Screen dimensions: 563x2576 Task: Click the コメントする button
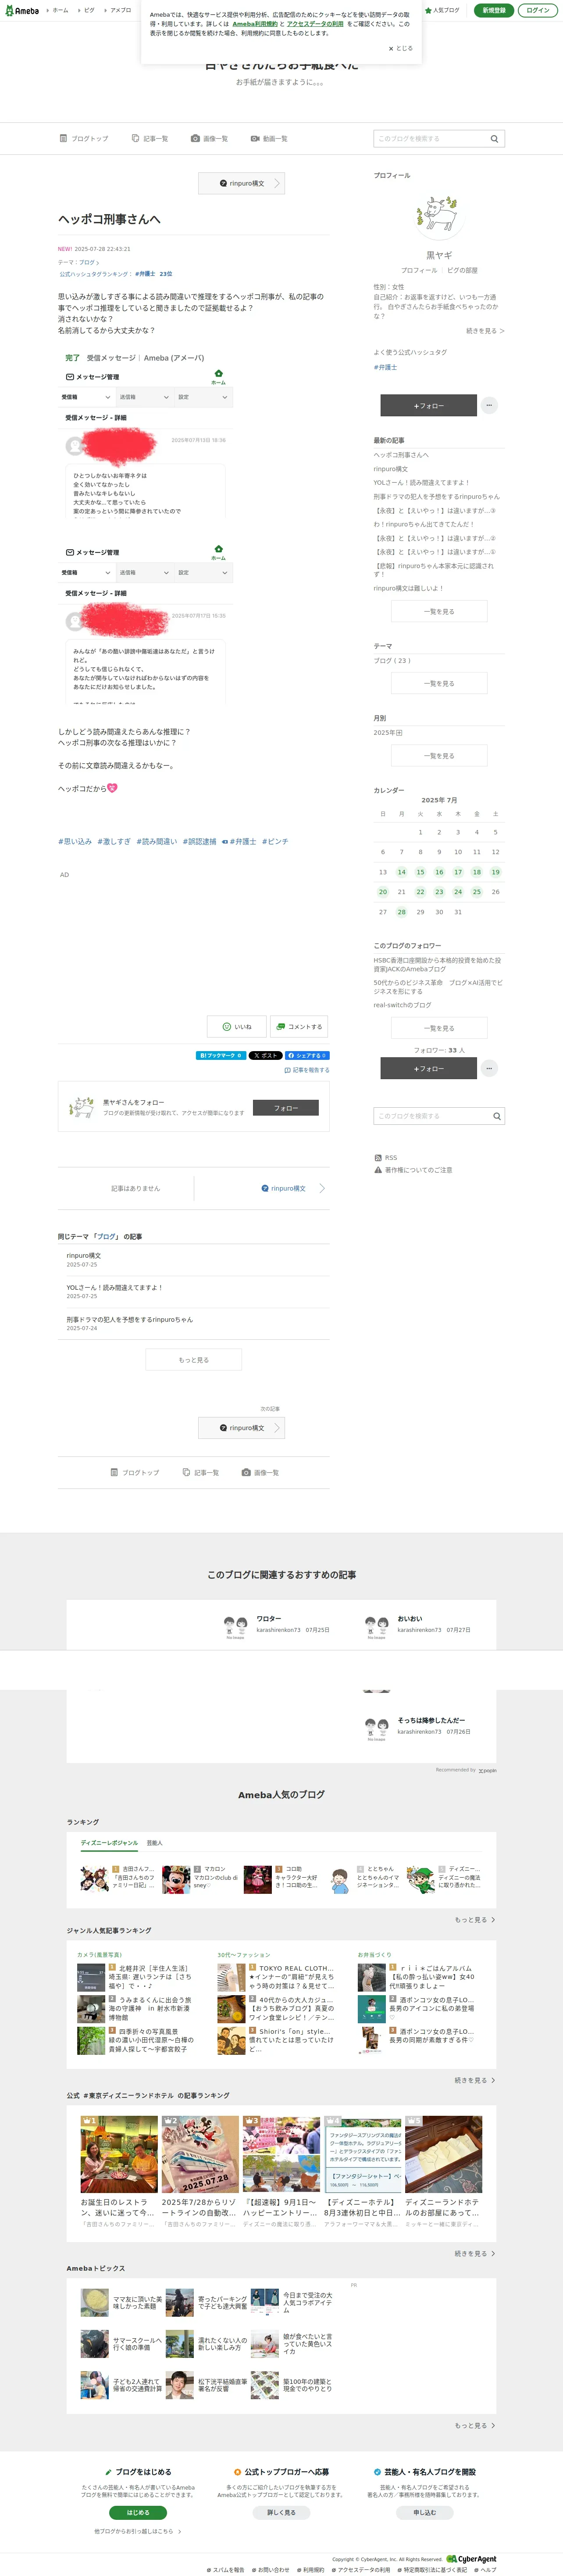point(299,1027)
